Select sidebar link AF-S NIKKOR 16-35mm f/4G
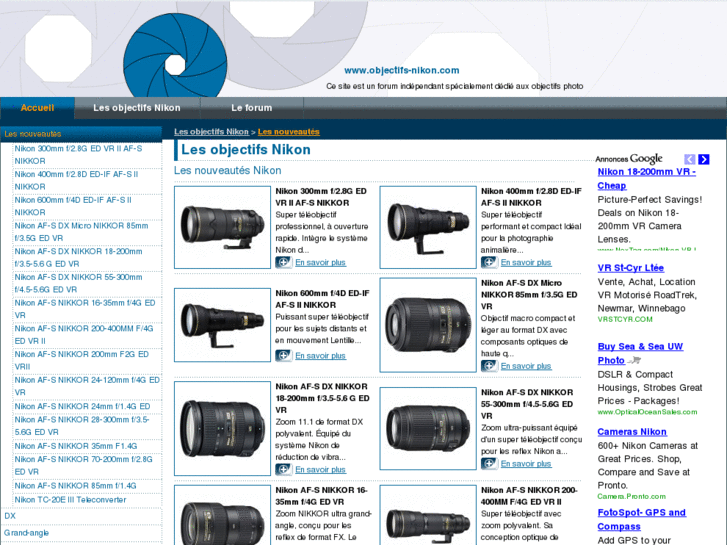Image resolution: width=727 pixels, height=545 pixels. click(x=85, y=309)
